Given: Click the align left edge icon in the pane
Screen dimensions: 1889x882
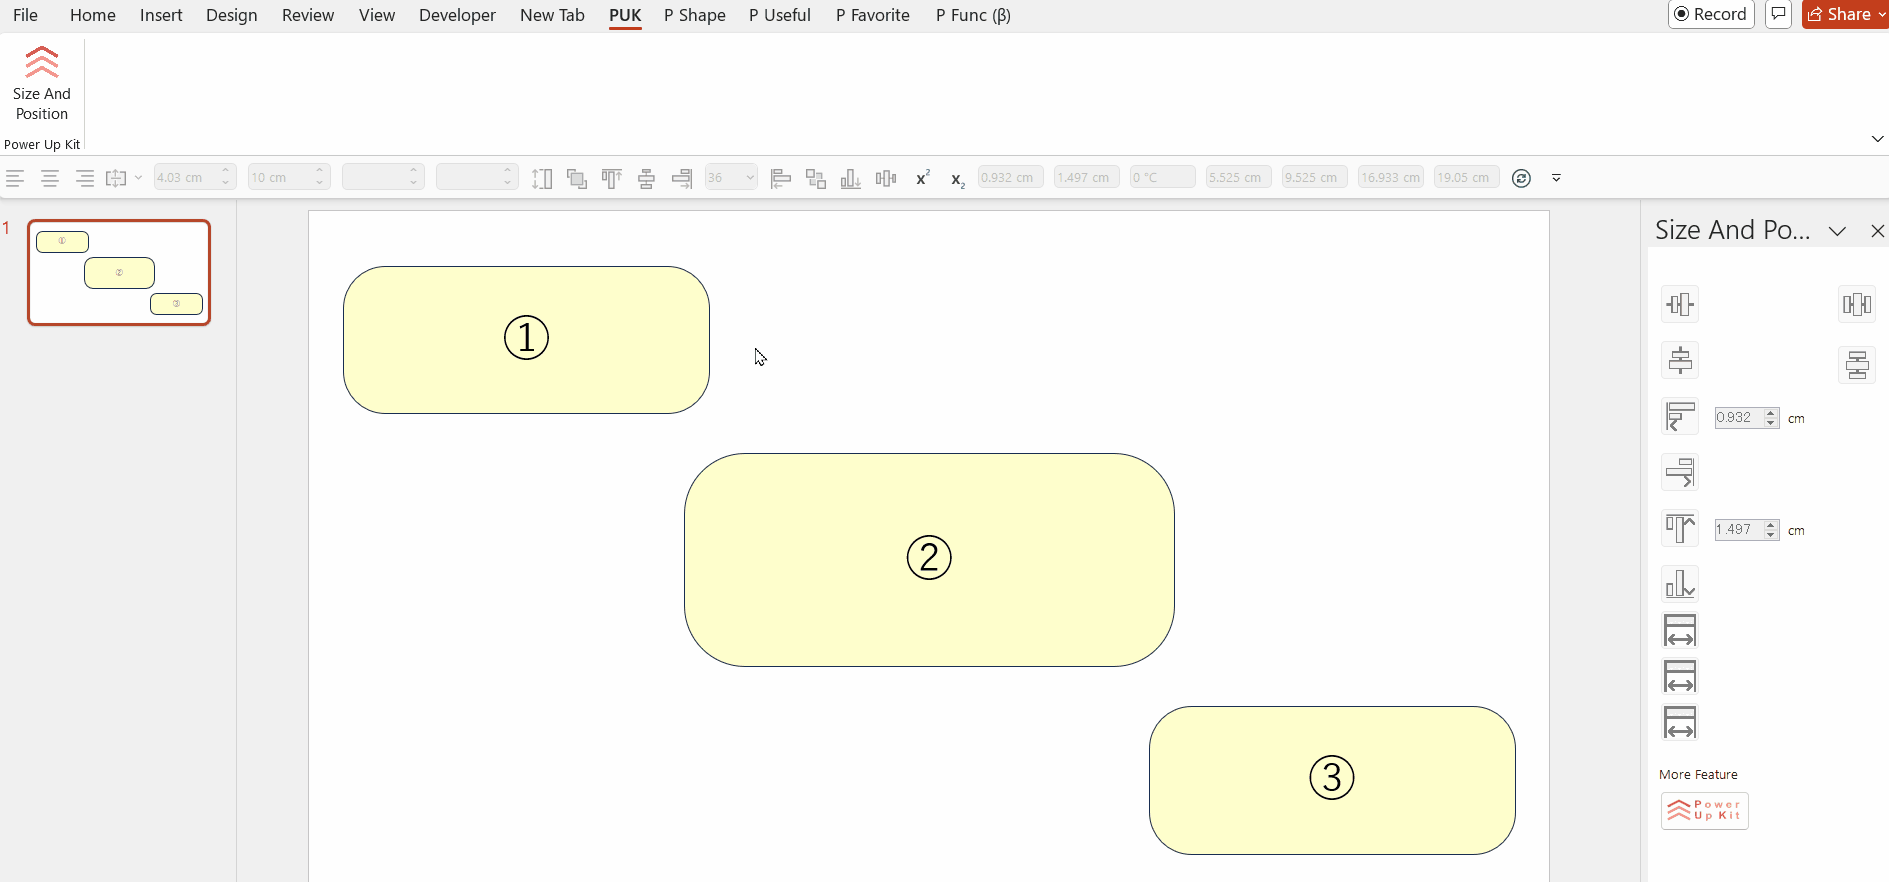Looking at the screenshot, I should [x=1679, y=417].
